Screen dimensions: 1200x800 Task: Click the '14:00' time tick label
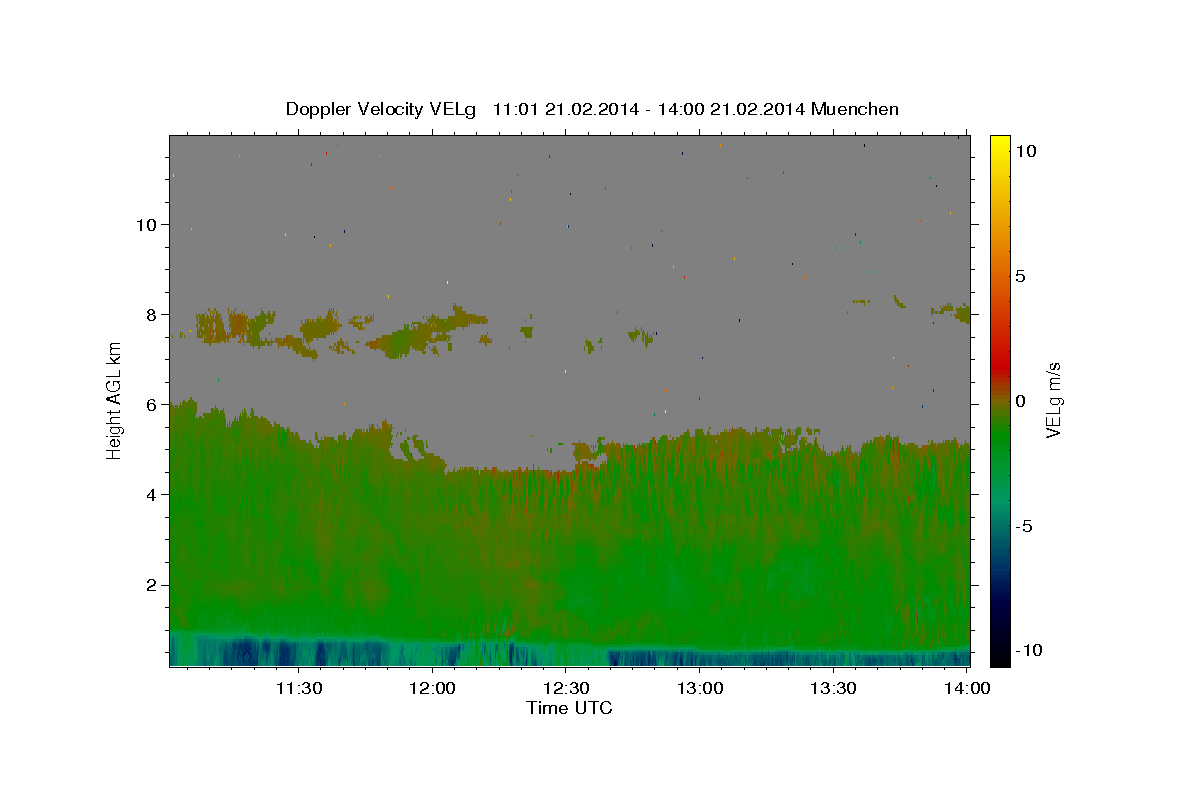(x=967, y=688)
